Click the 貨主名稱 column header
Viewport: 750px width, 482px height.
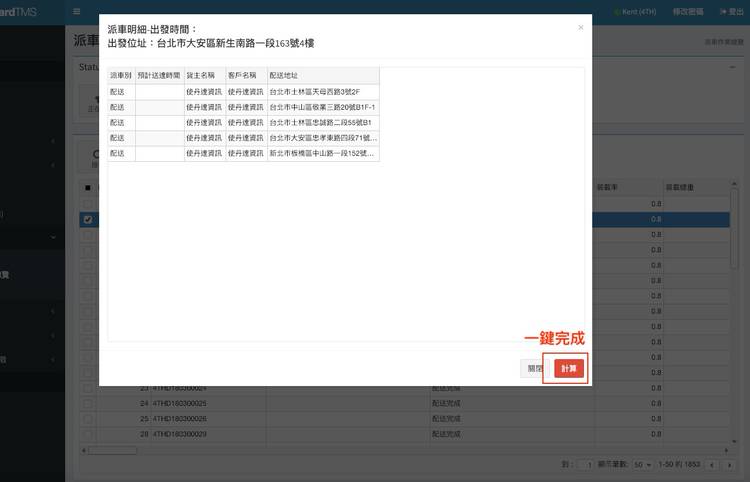coord(204,75)
